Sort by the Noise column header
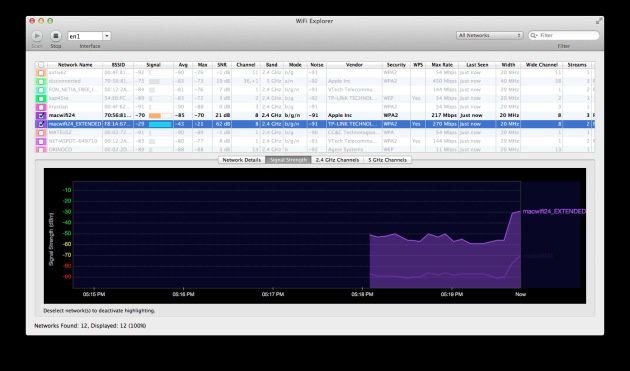630x371 pixels. (317, 65)
